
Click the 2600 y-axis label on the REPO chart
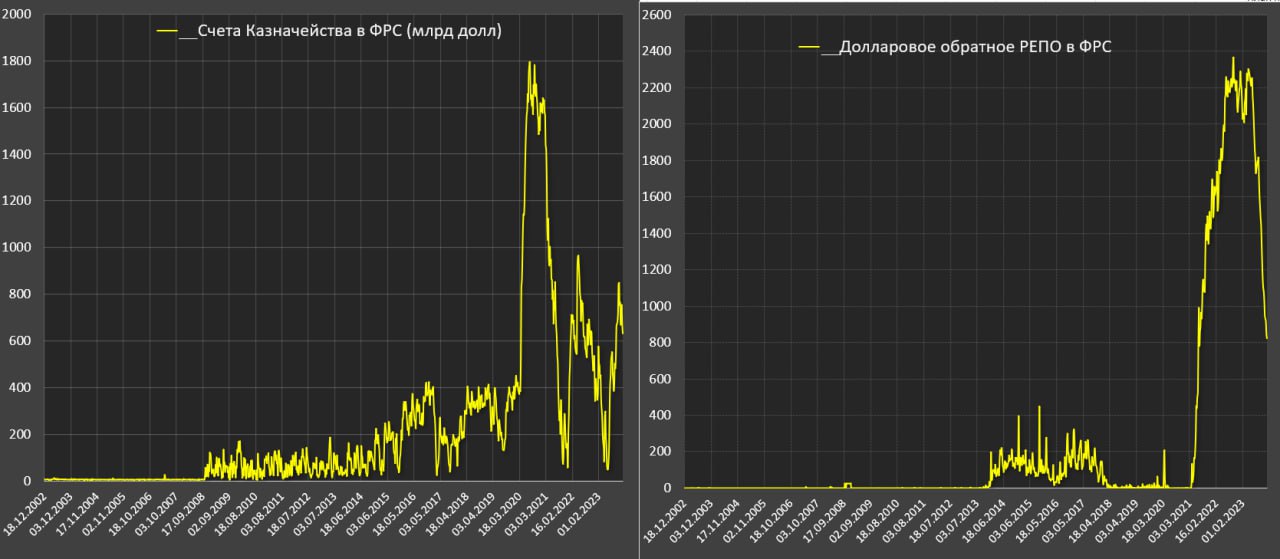tap(657, 15)
